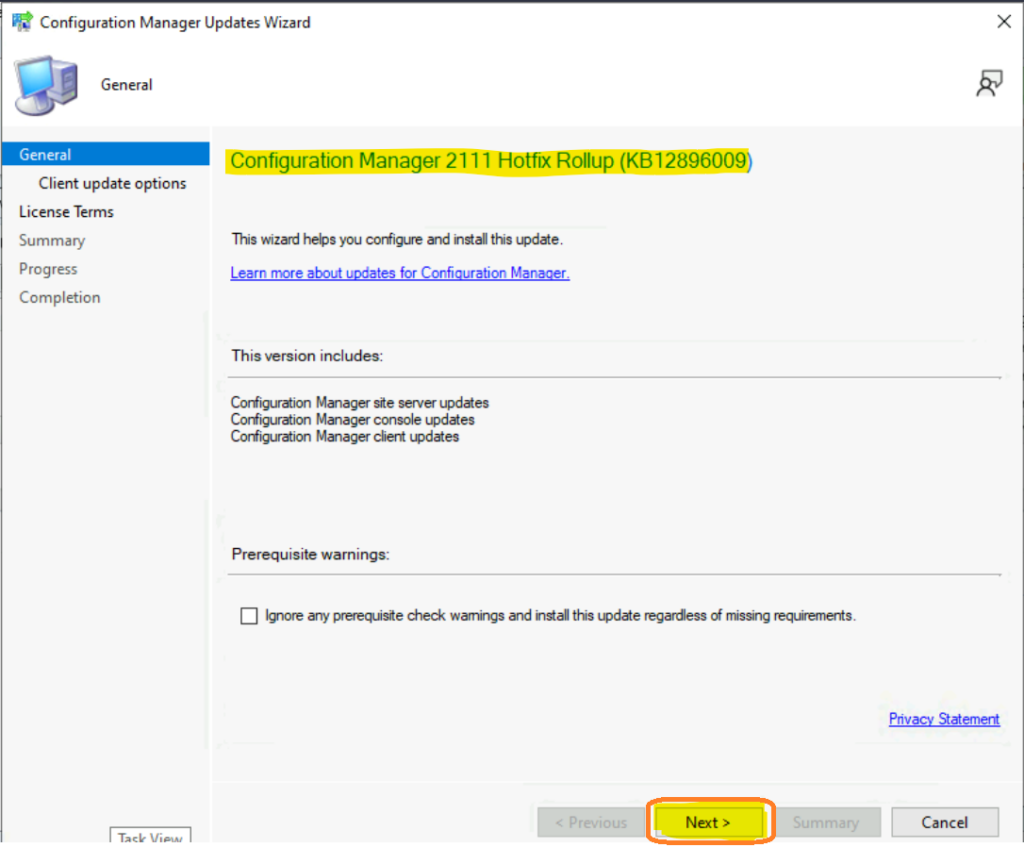Click the General header label text

[127, 85]
